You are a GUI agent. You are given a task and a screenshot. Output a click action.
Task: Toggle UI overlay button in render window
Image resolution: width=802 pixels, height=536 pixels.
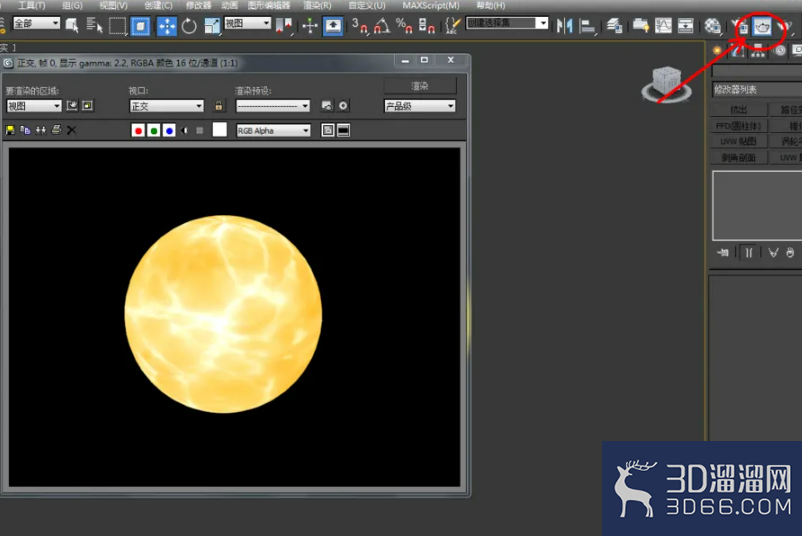(328, 130)
